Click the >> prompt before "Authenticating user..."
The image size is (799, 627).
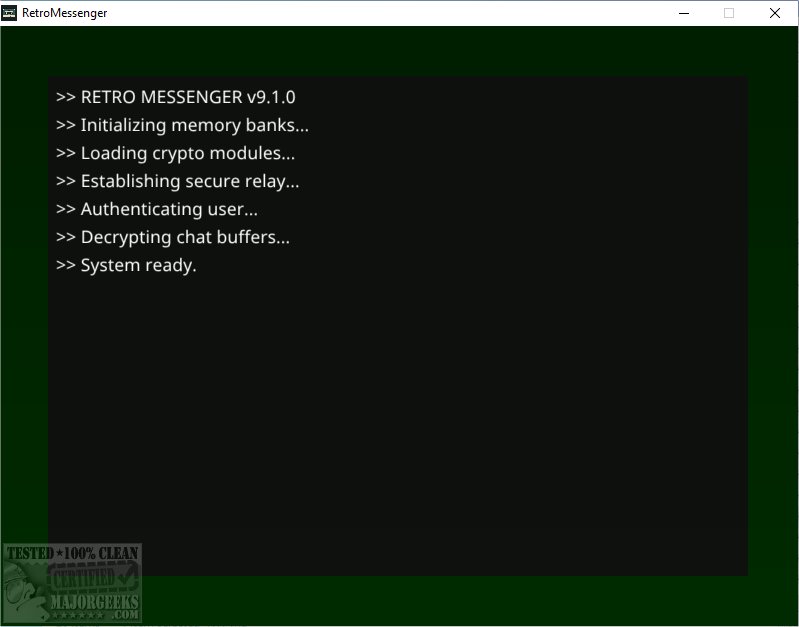(66, 209)
